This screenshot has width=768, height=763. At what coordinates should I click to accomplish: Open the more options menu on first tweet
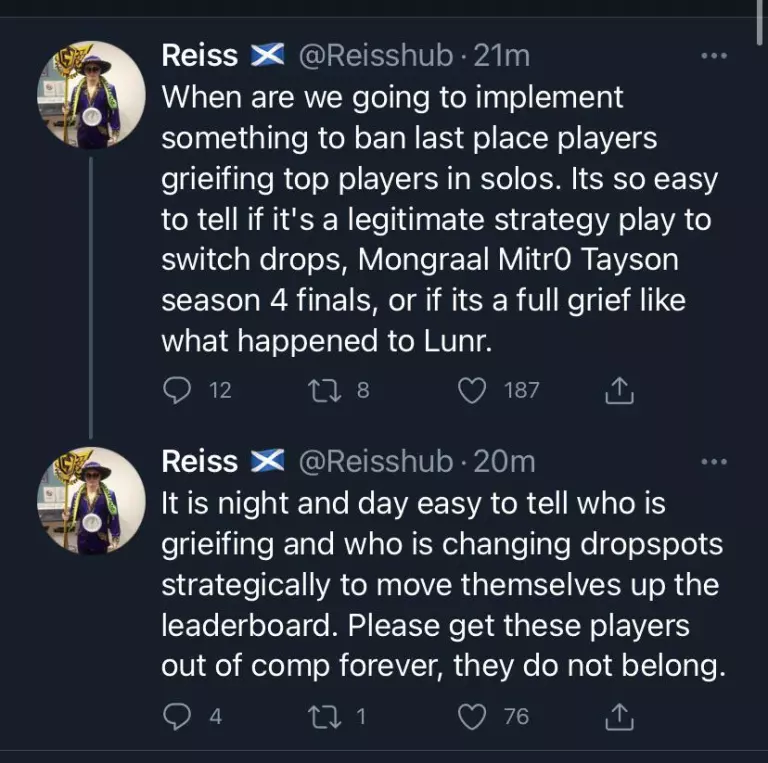click(x=714, y=56)
